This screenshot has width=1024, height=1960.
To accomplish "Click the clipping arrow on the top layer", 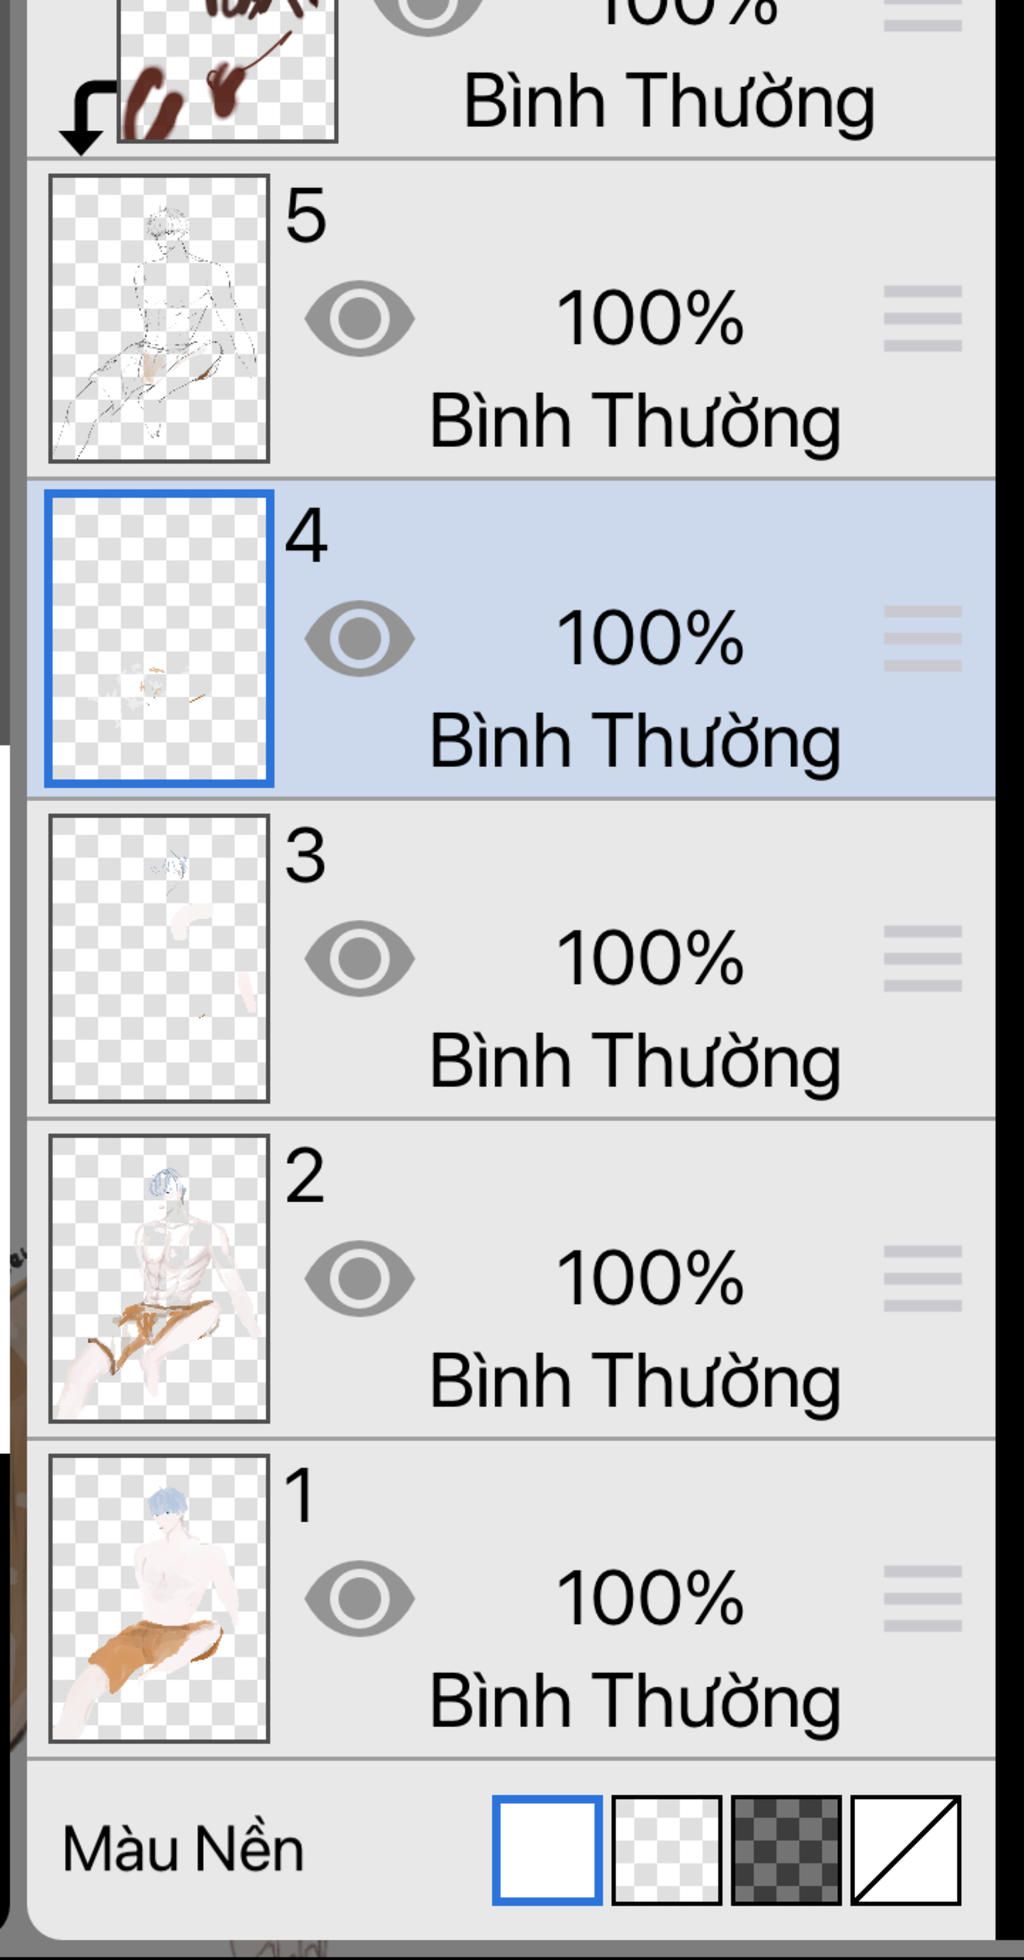I will pyautogui.click(x=86, y=115).
